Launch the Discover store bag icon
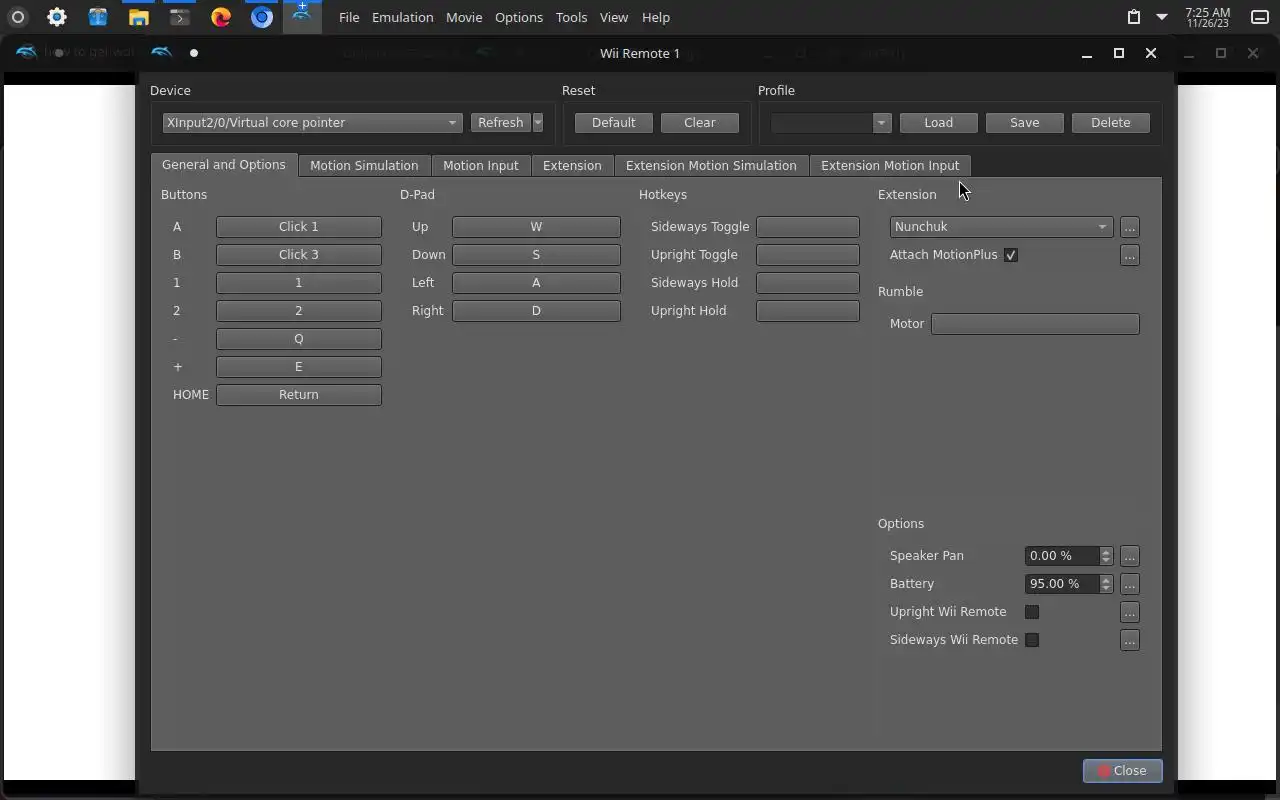This screenshot has height=800, width=1280. pos(97,17)
